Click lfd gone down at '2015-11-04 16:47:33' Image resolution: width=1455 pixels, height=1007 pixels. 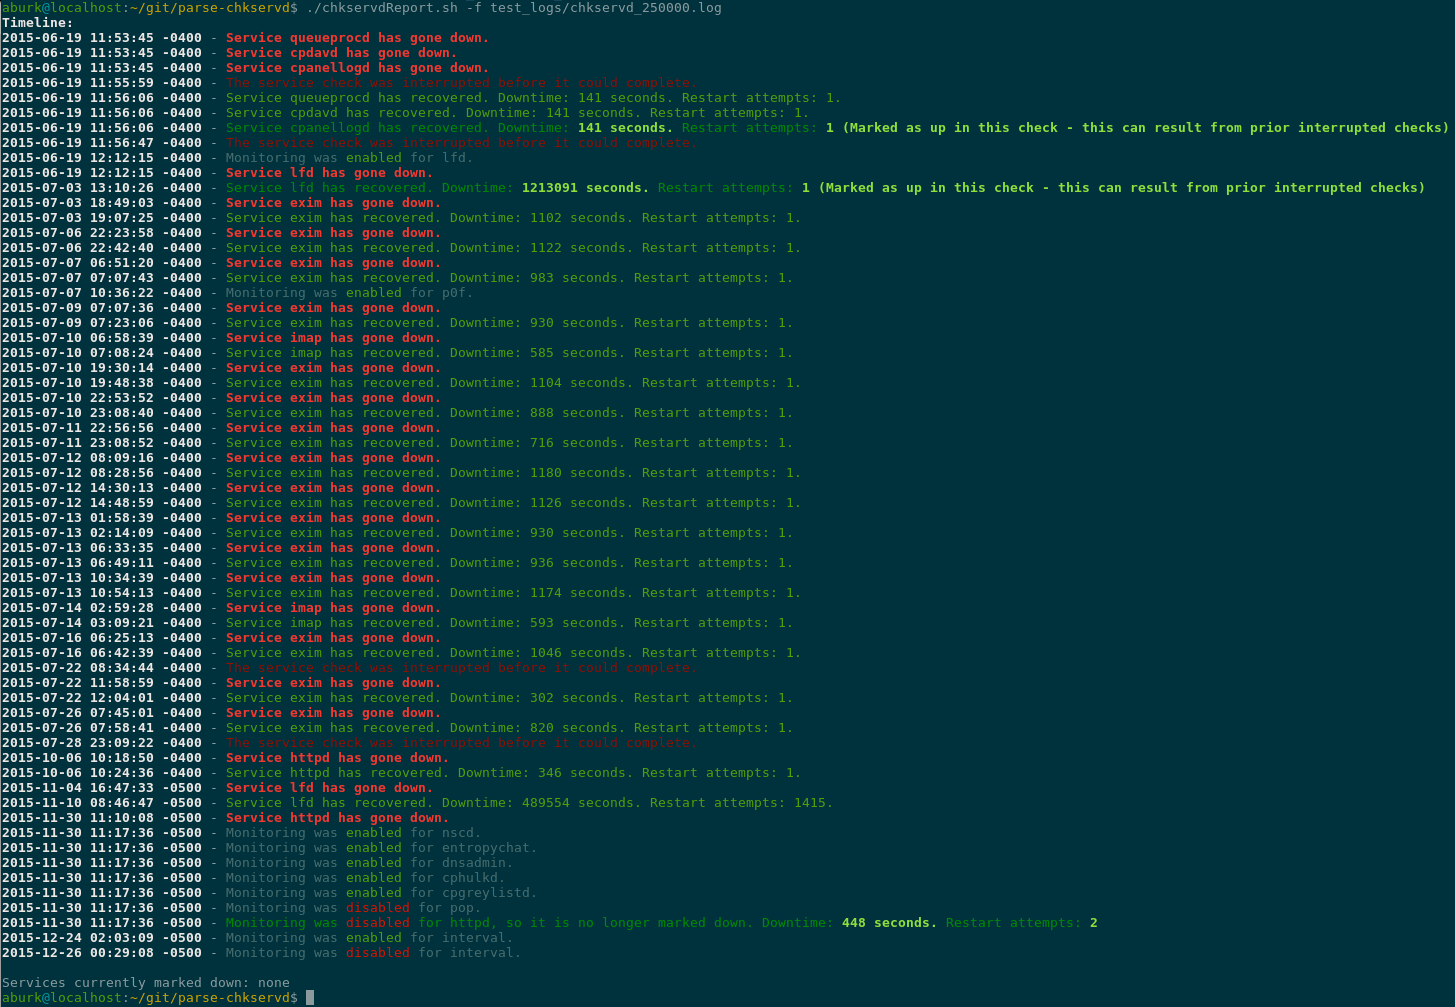click(x=330, y=788)
